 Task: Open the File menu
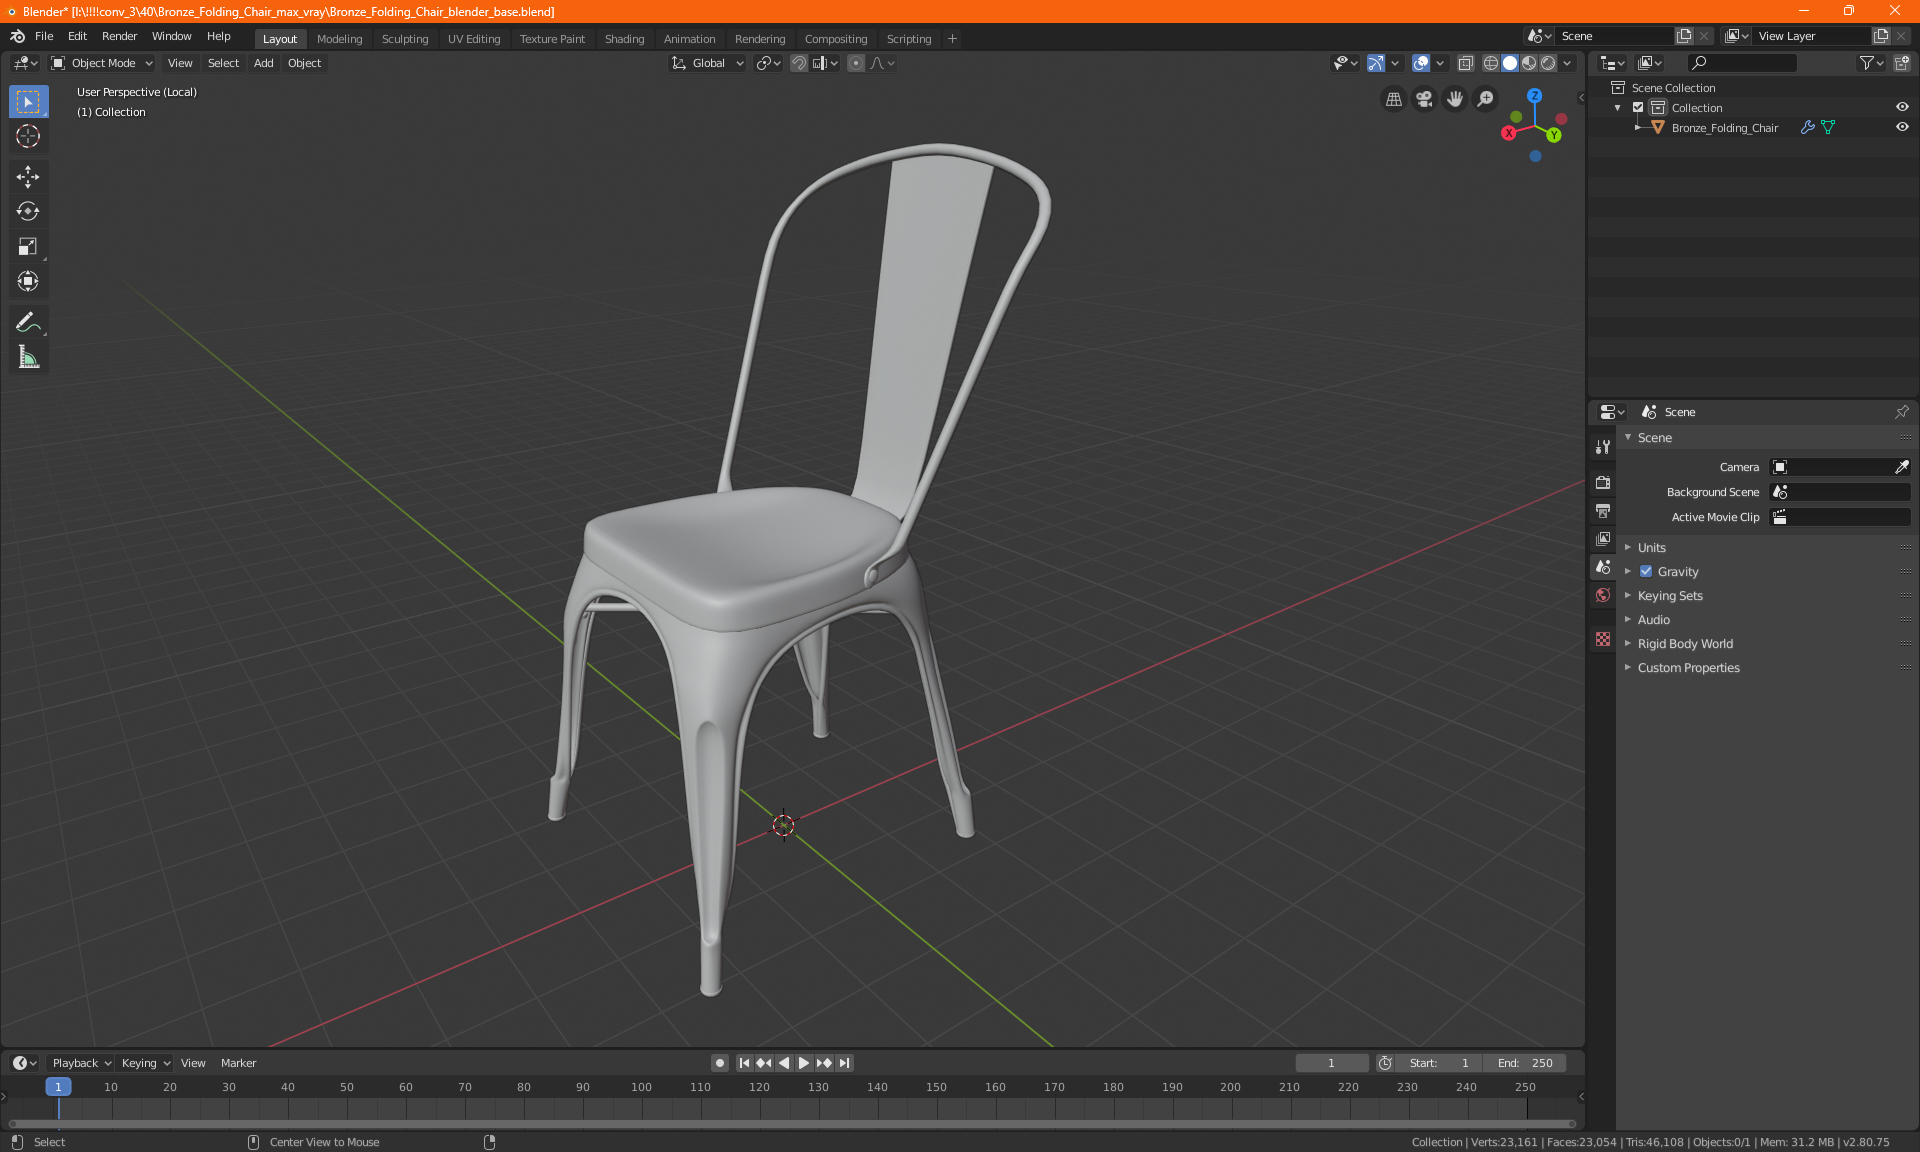point(44,36)
